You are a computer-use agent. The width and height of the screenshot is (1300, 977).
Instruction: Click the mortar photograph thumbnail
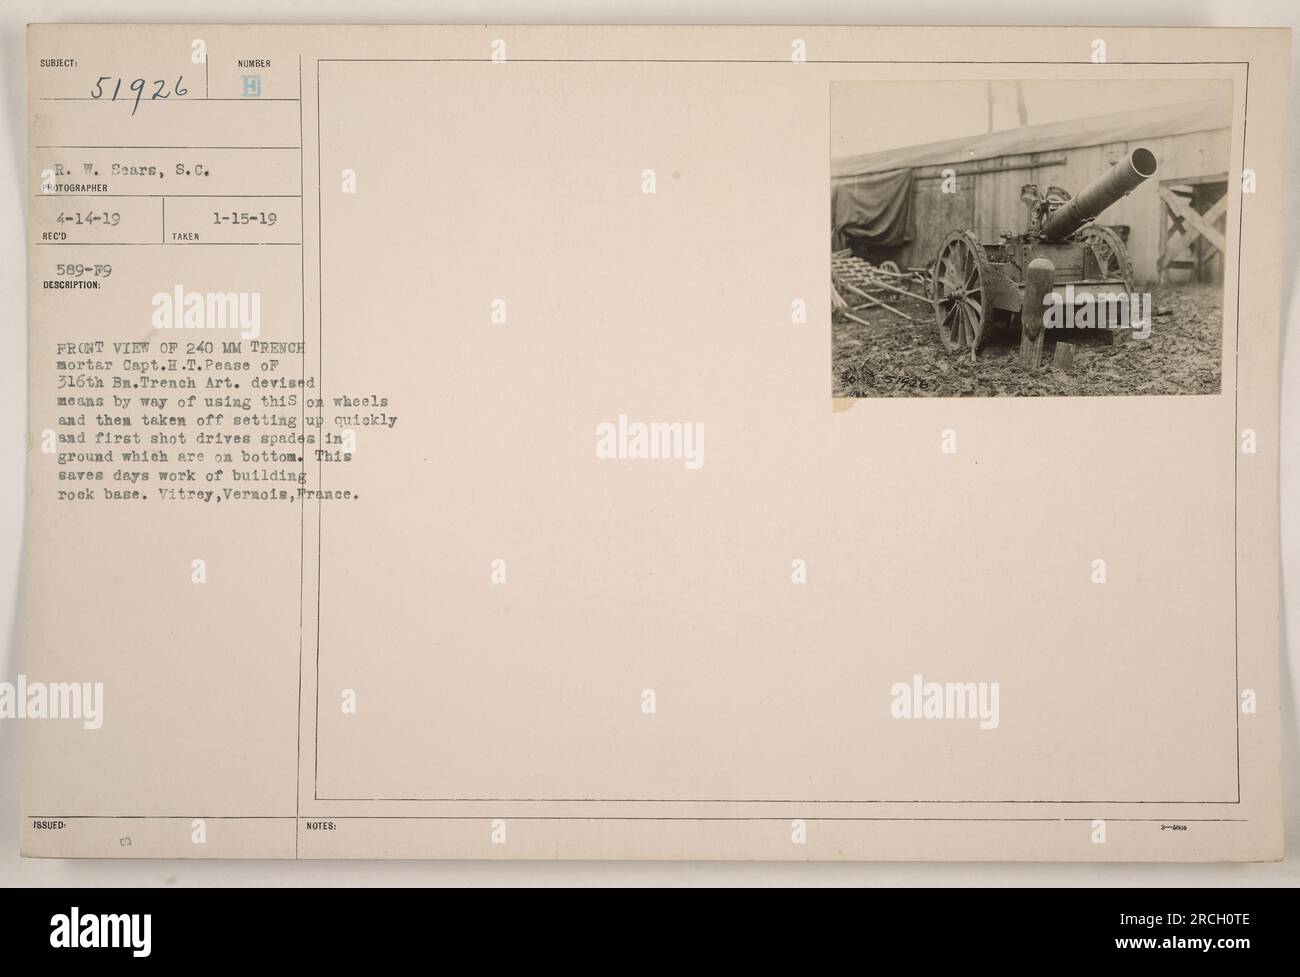(x=1031, y=239)
